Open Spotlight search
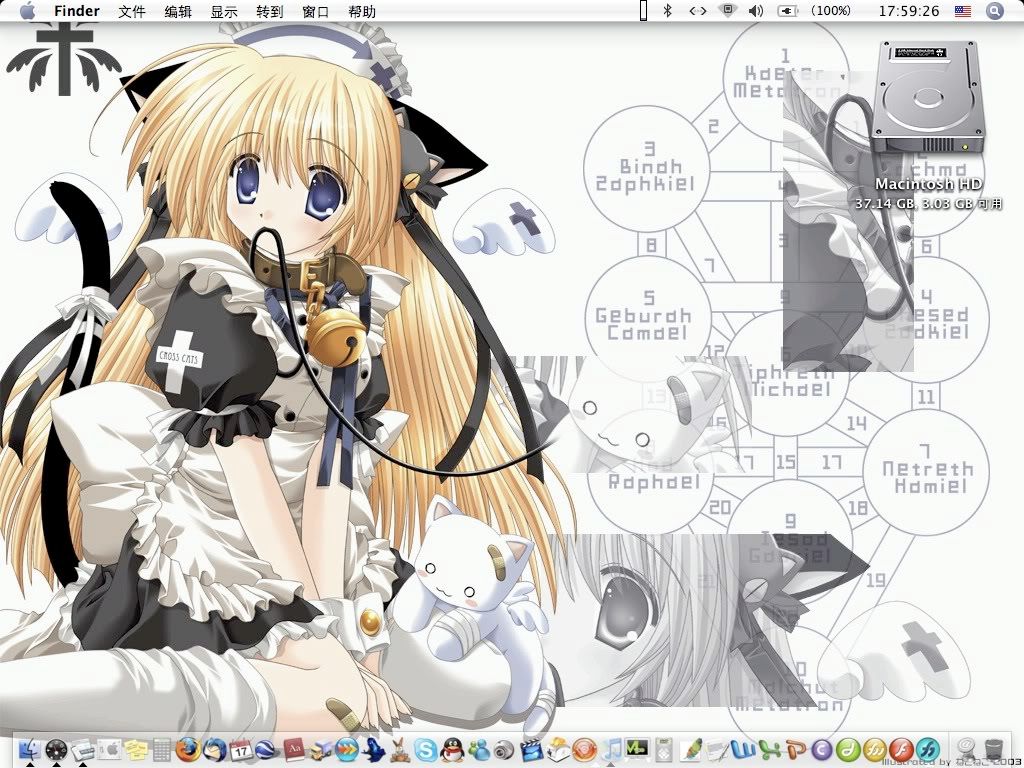Viewport: 1024px width, 768px height. pos(995,11)
